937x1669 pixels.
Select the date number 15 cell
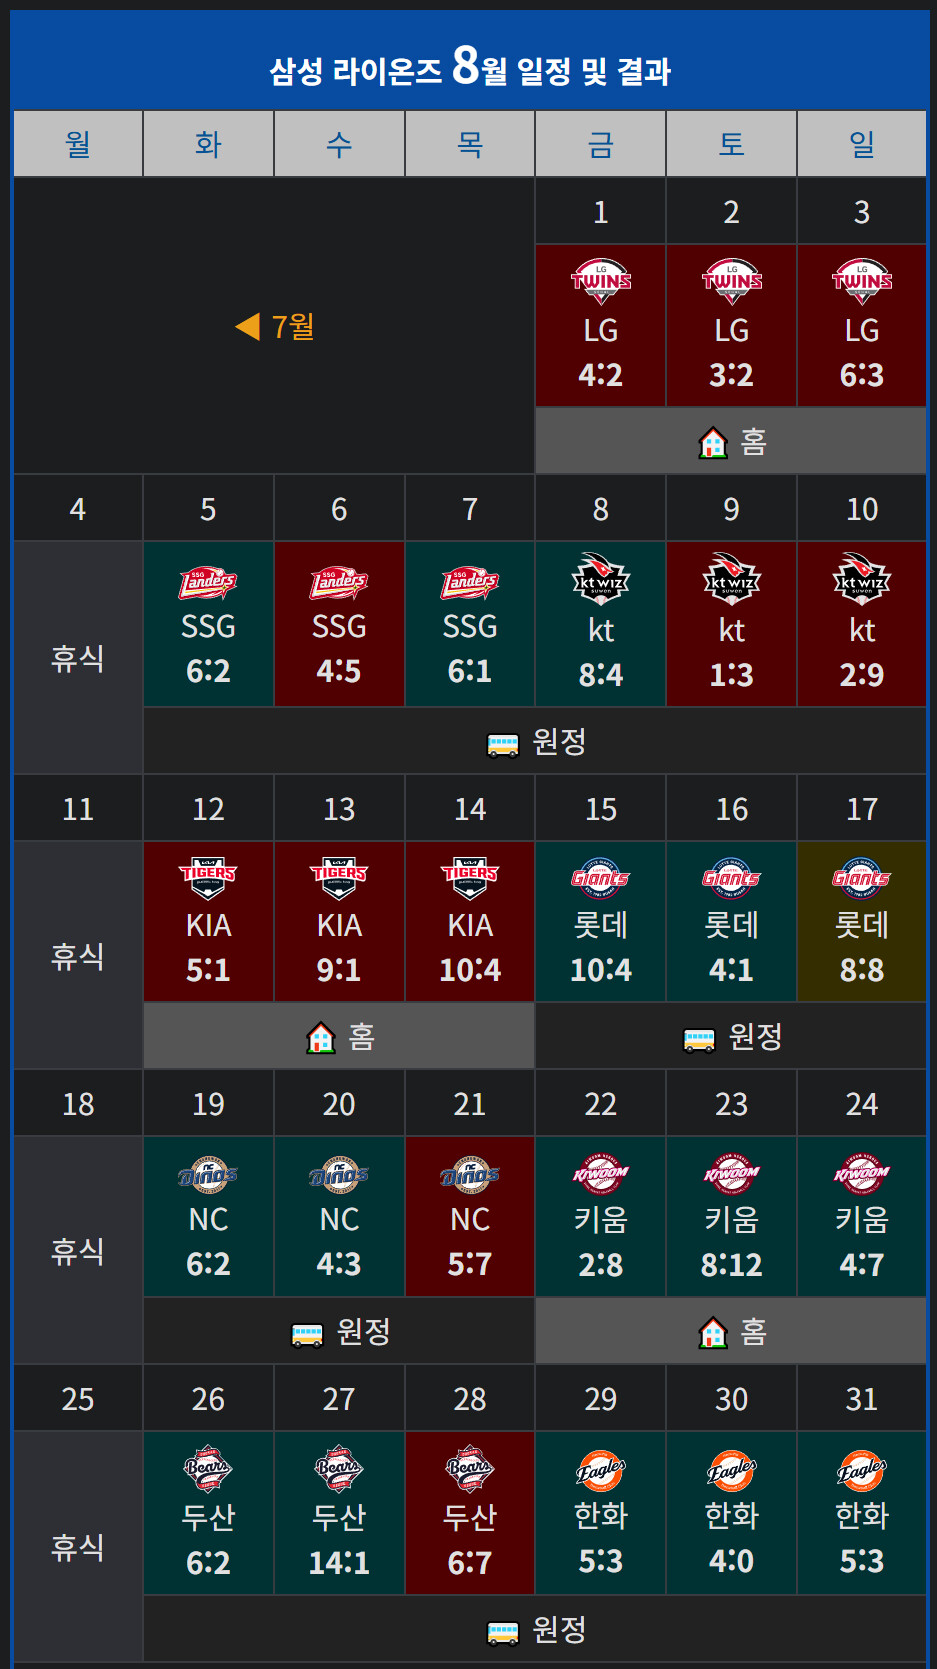point(601,808)
